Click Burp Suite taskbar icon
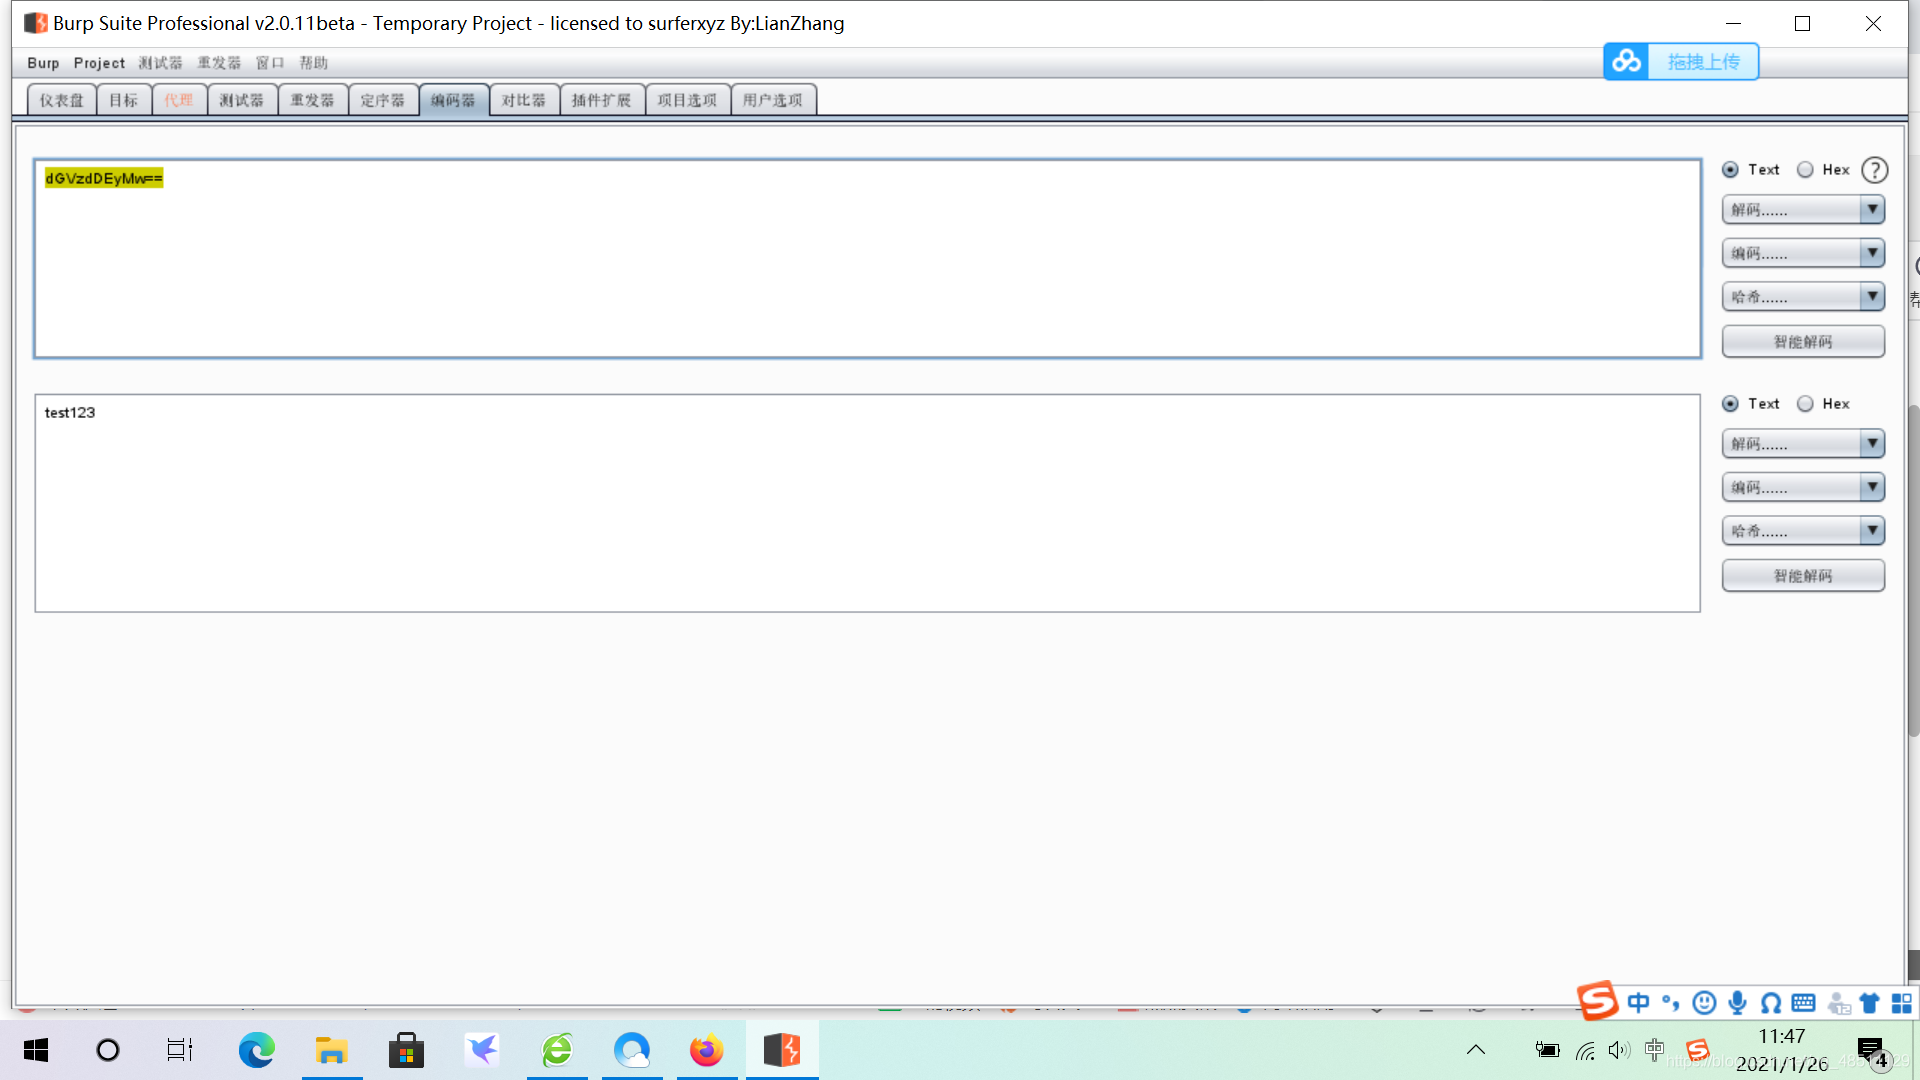1920x1080 pixels. 782,1050
